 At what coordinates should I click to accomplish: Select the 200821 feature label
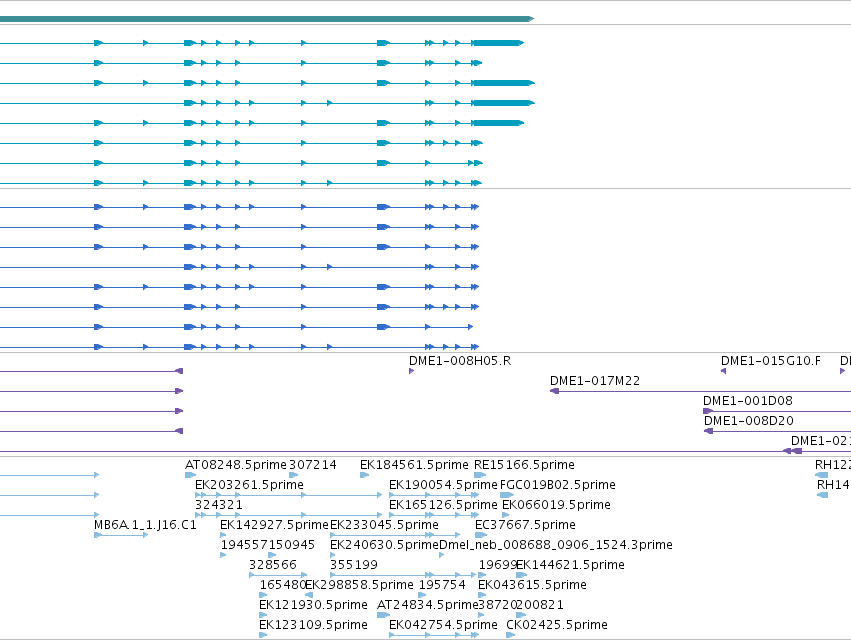pos(540,605)
